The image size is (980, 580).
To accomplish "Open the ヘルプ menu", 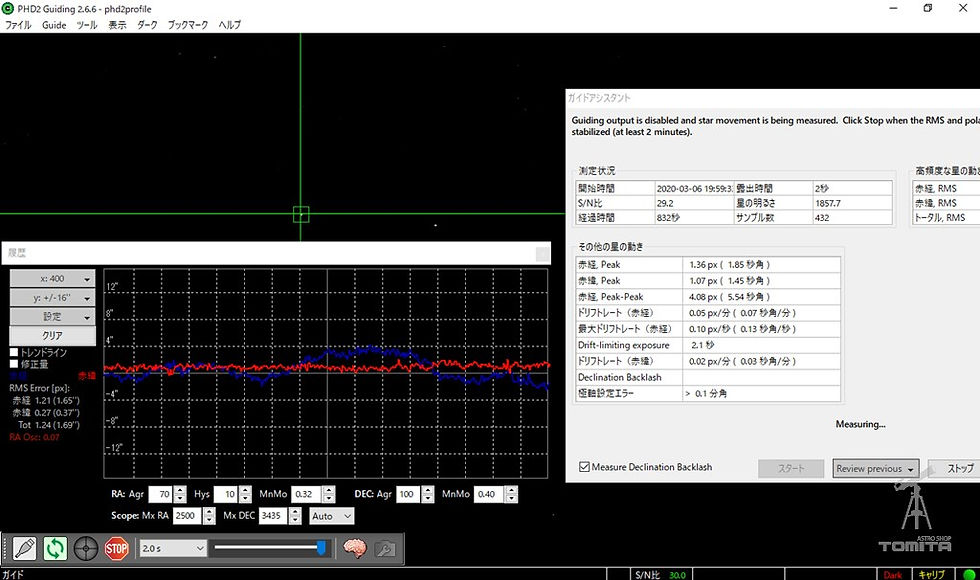I will point(229,25).
